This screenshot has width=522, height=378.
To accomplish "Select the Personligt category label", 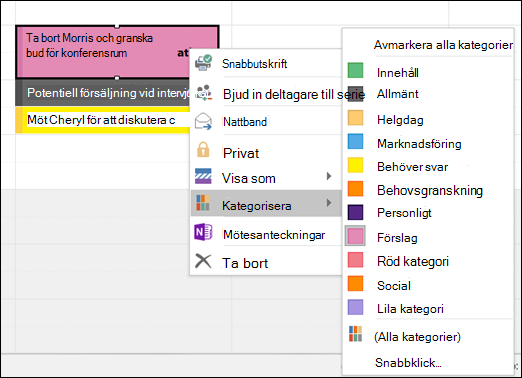I will pos(404,213).
